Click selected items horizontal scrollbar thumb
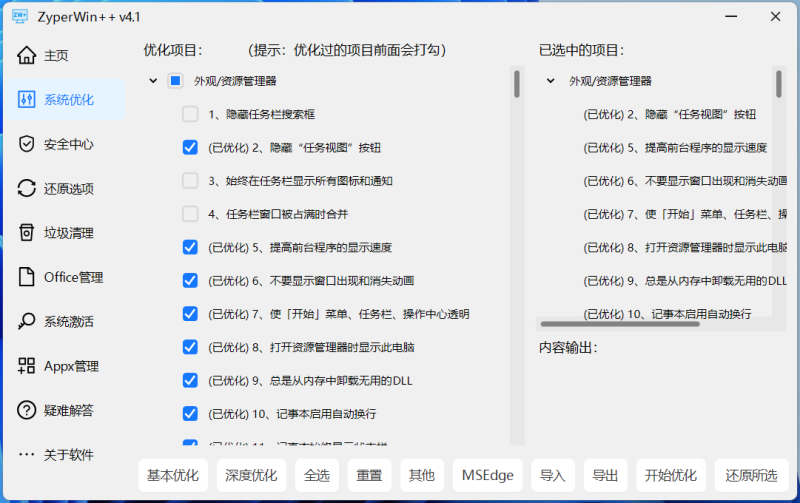 pyautogui.click(x=620, y=324)
